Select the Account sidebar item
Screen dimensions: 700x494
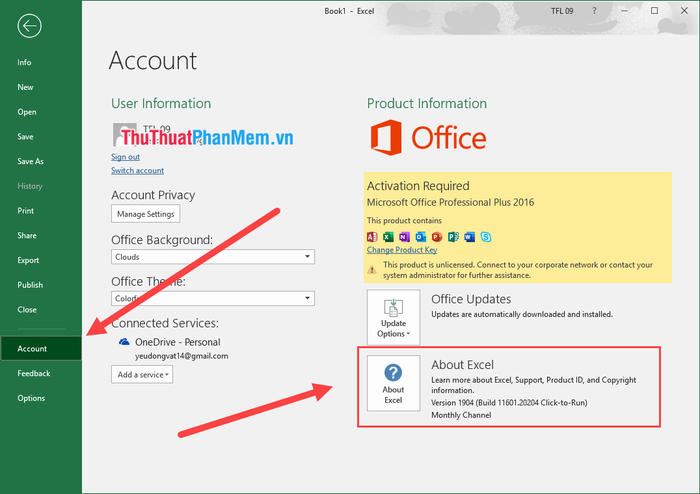coord(41,349)
